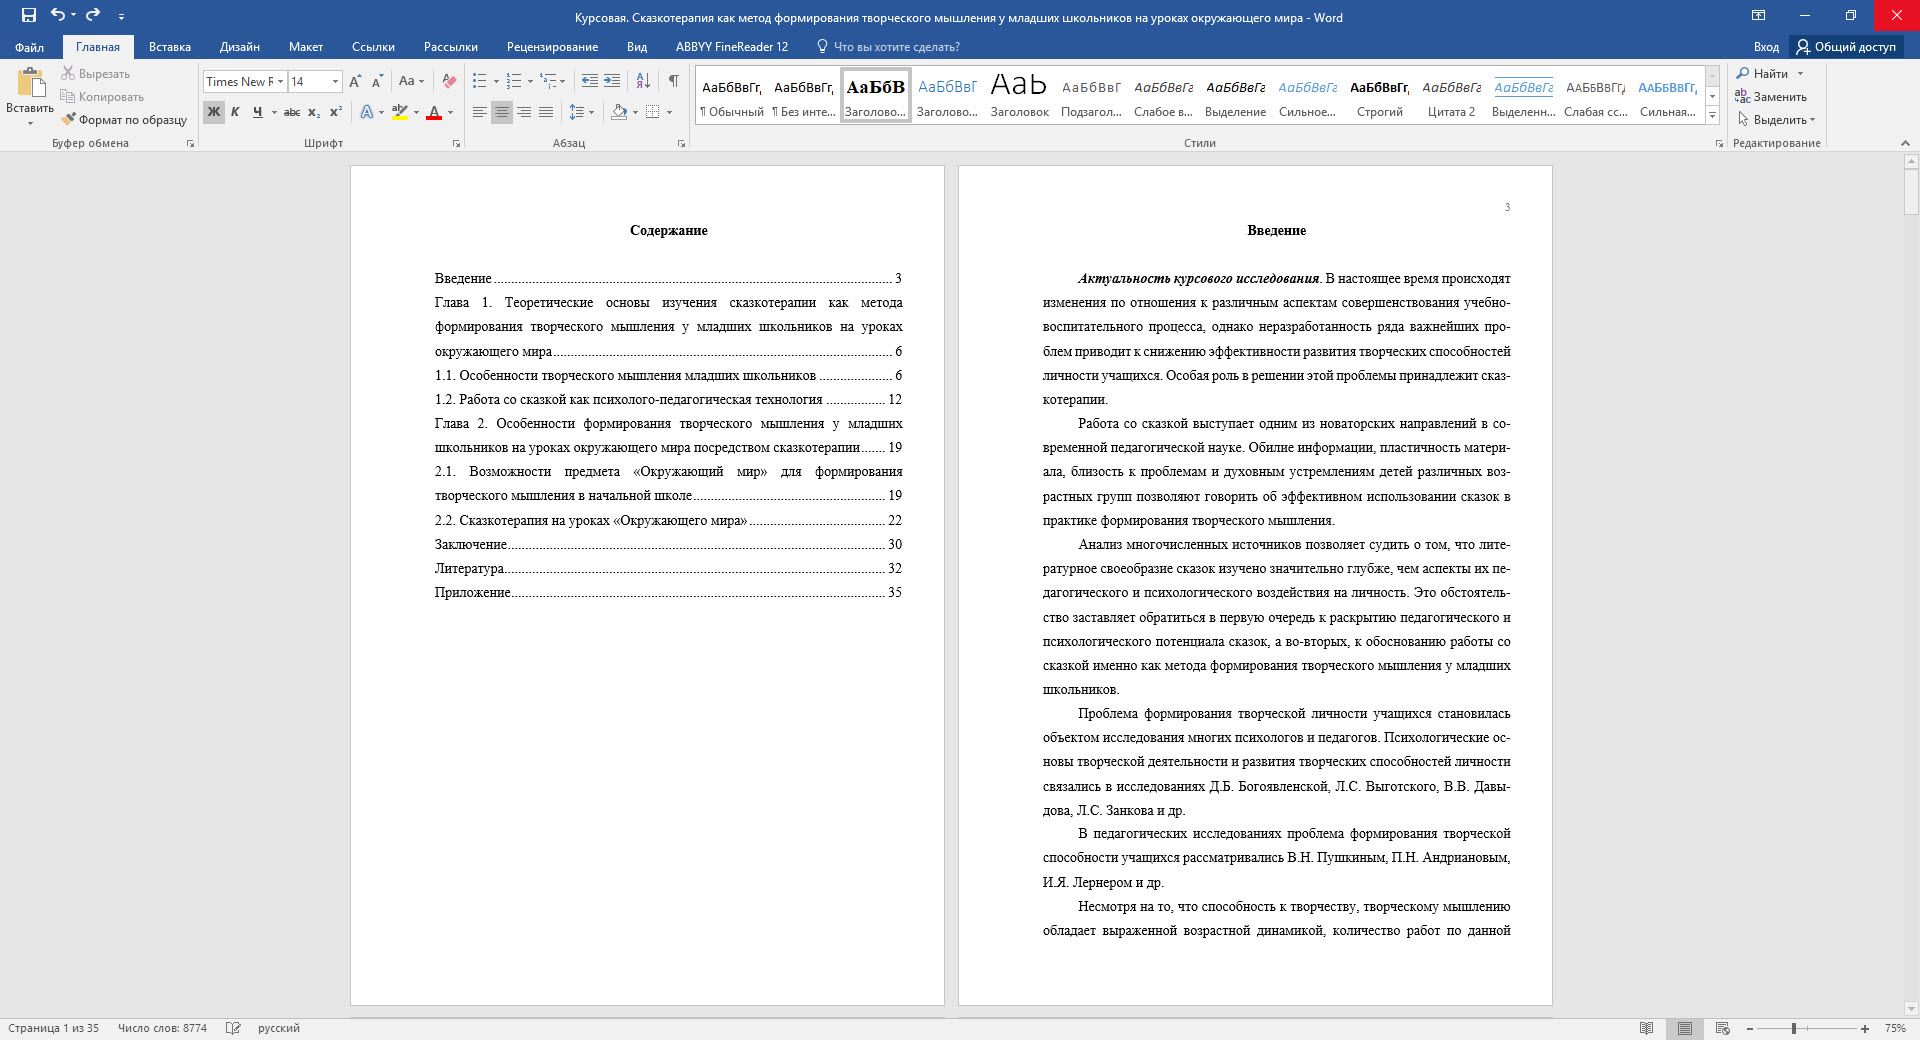Open the proofing errors status icon
Image resolution: width=1920 pixels, height=1040 pixels.
point(233,1028)
